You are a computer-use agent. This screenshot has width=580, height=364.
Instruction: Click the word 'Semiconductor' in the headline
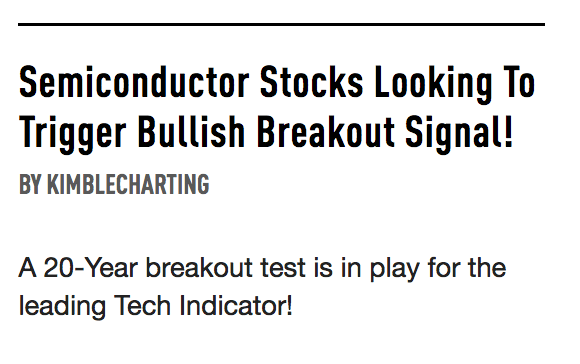pyautogui.click(x=134, y=82)
